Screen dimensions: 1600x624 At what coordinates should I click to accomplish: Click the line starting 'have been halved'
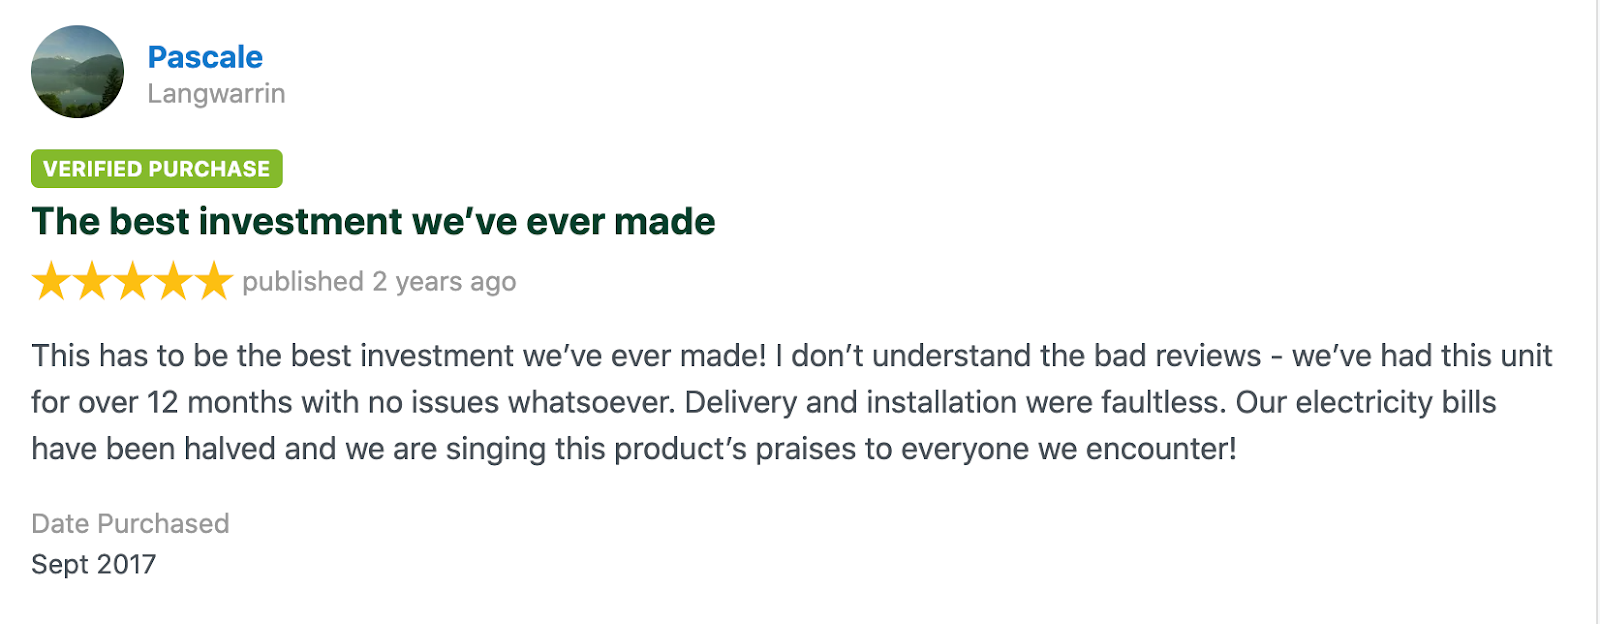(x=634, y=449)
